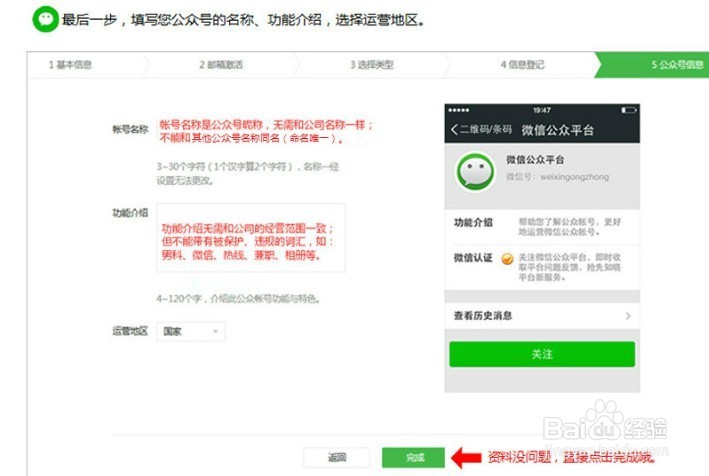The image size is (709, 476).
Task: Select step 4 信息登记 tab
Action: [x=522, y=65]
